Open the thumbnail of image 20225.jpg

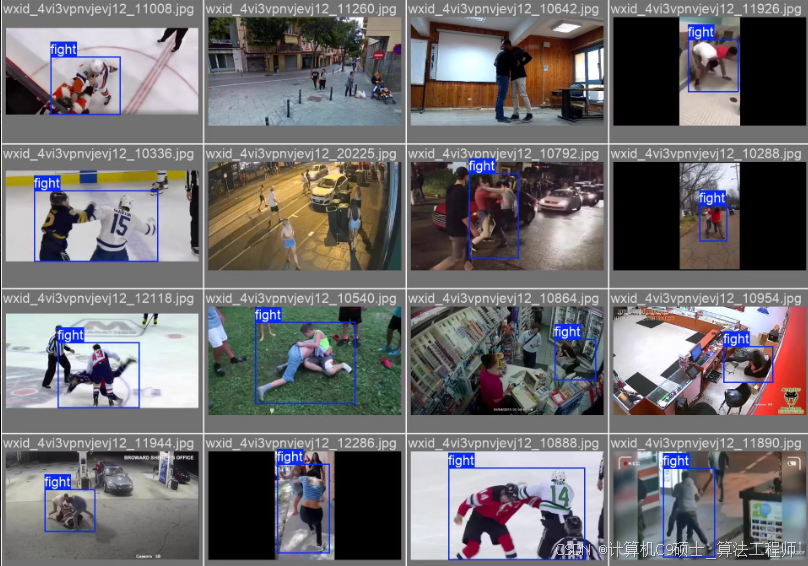[305, 216]
